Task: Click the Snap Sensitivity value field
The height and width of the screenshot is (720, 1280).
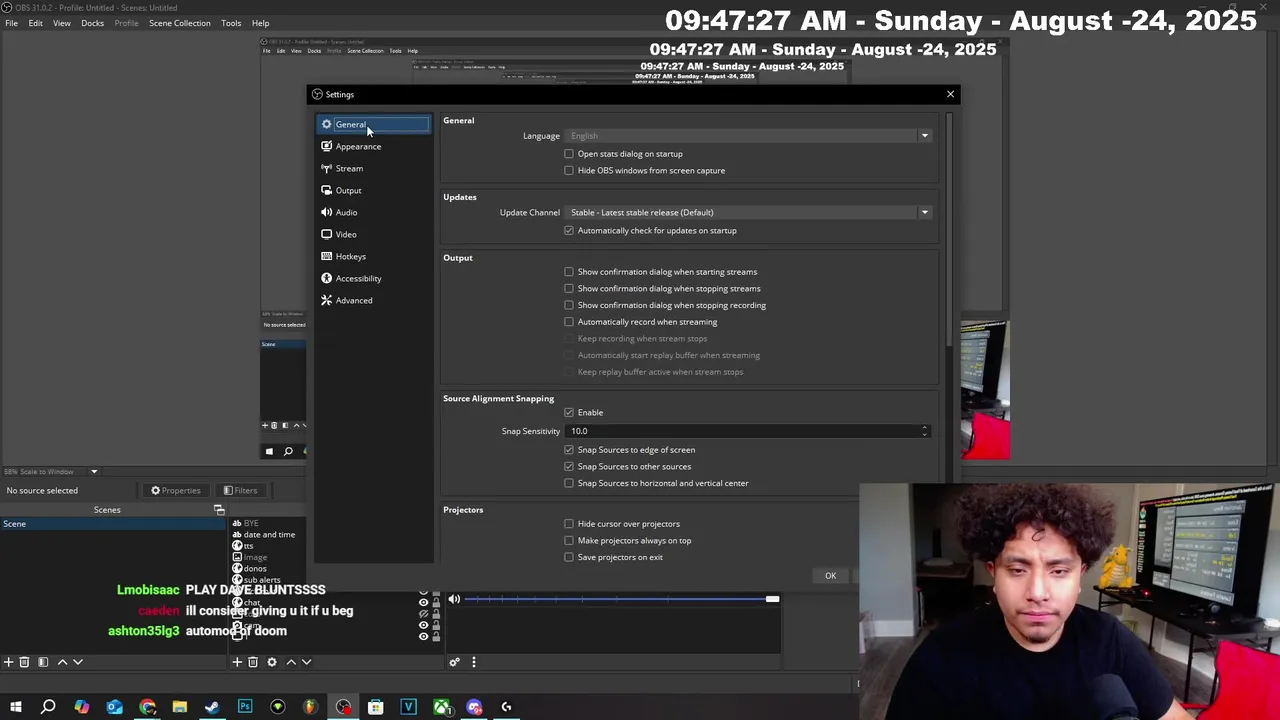Action: [x=741, y=431]
